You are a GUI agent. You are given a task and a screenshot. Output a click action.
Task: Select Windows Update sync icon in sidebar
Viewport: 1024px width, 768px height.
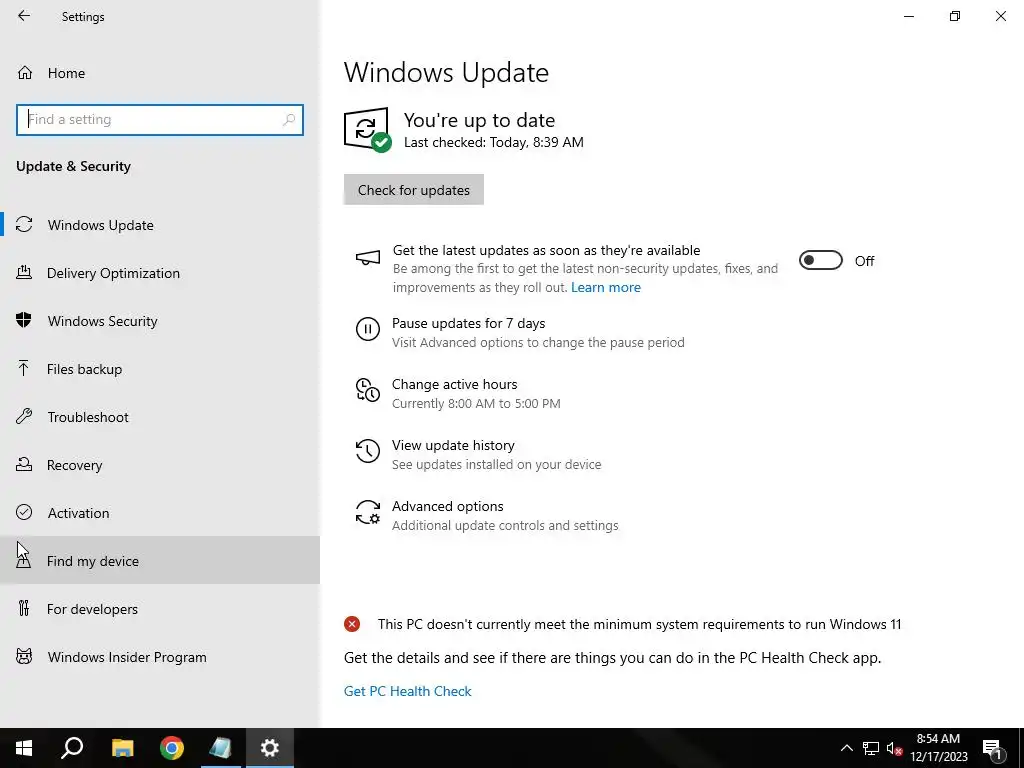point(24,225)
